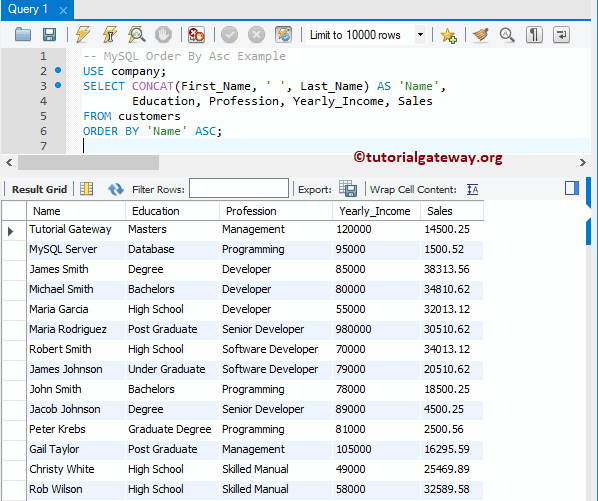The height and width of the screenshot is (501, 598).
Task: Select the Rob Wilson name cell
Action: tap(76, 489)
